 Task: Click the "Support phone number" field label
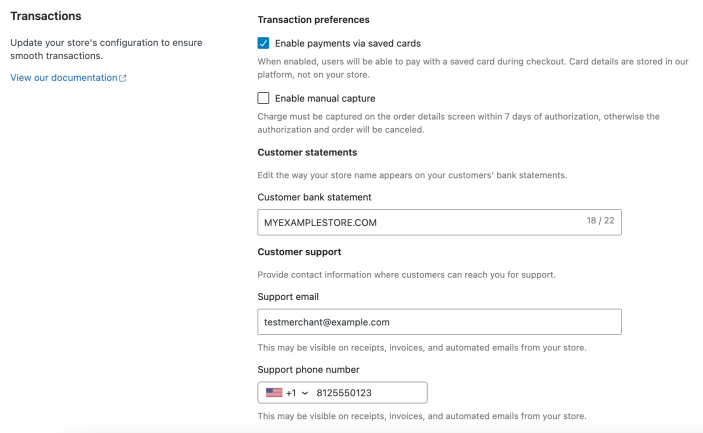click(308, 369)
